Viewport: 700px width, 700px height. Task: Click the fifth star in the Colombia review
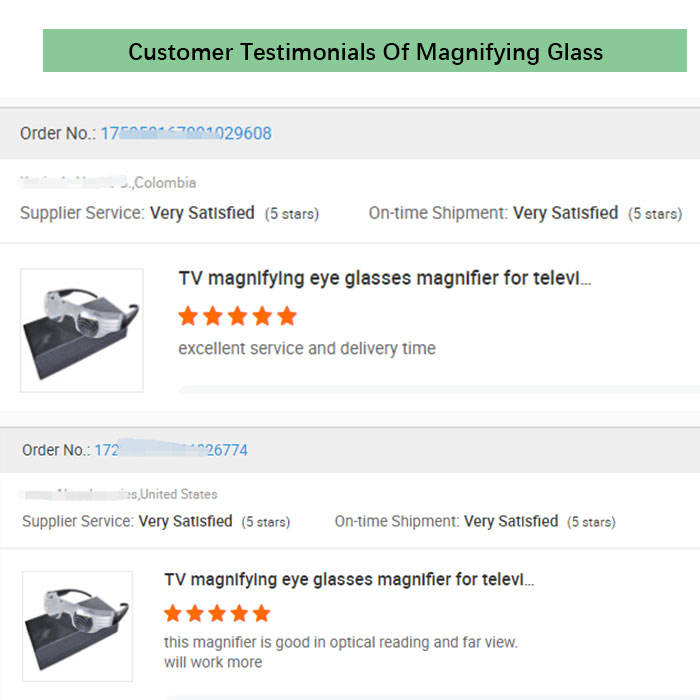tap(287, 317)
